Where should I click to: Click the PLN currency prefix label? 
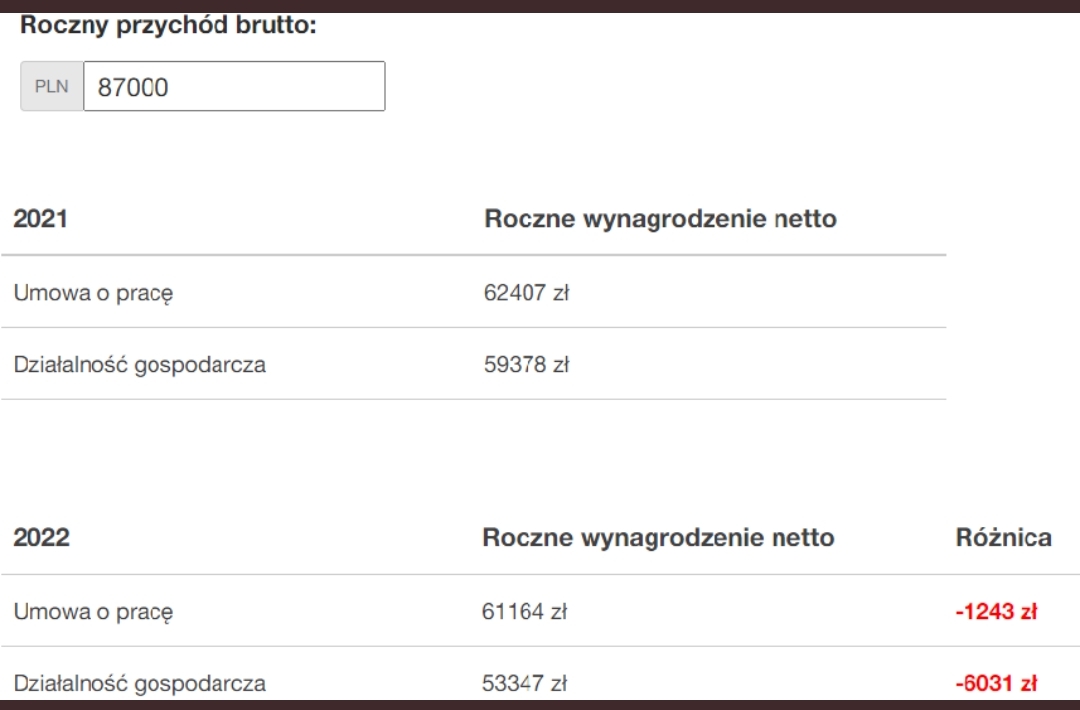coord(52,87)
